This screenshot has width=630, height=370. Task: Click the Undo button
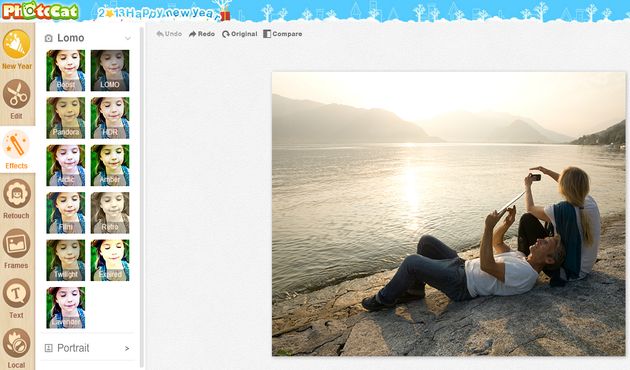click(169, 34)
